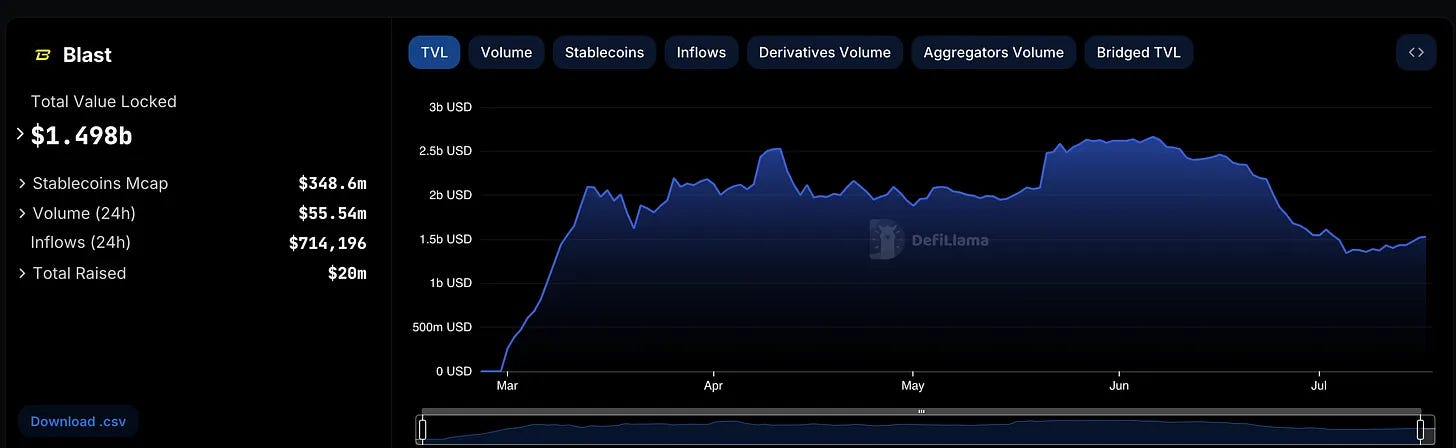This screenshot has height=448, width=1456.
Task: Click the 500m USD y-axis label
Action: [442, 327]
